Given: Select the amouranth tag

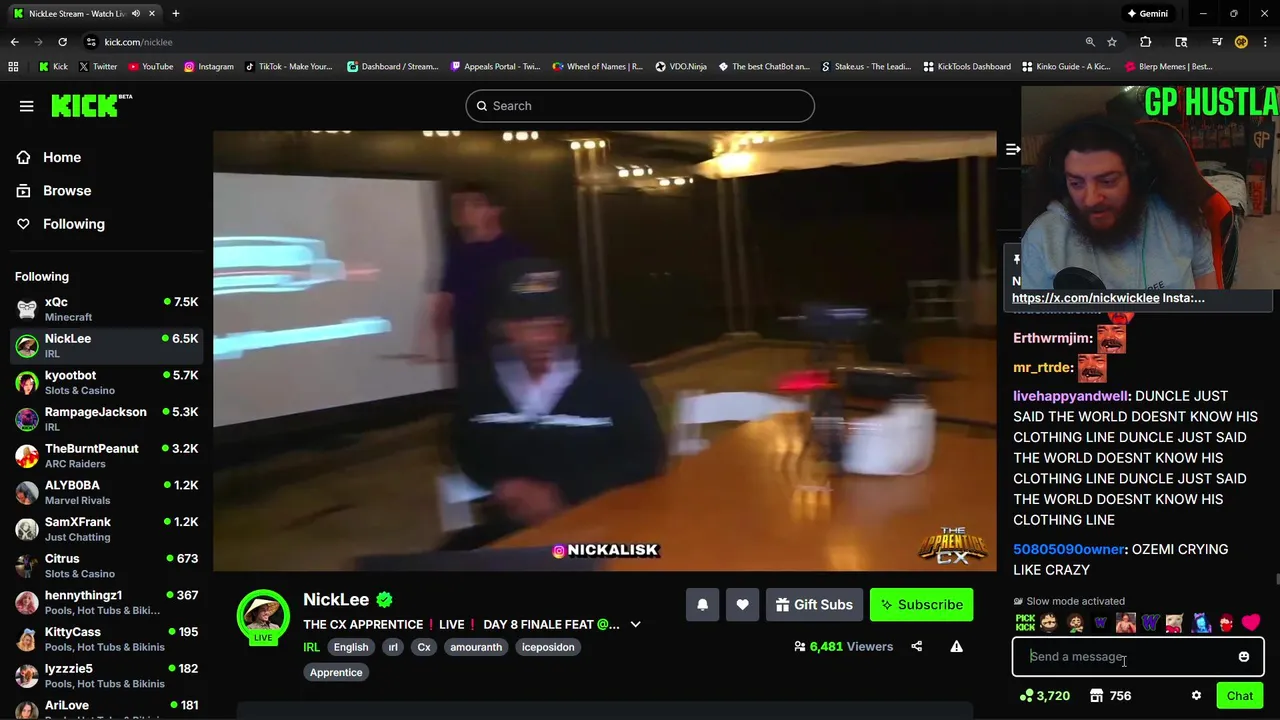Looking at the screenshot, I should coord(476,647).
